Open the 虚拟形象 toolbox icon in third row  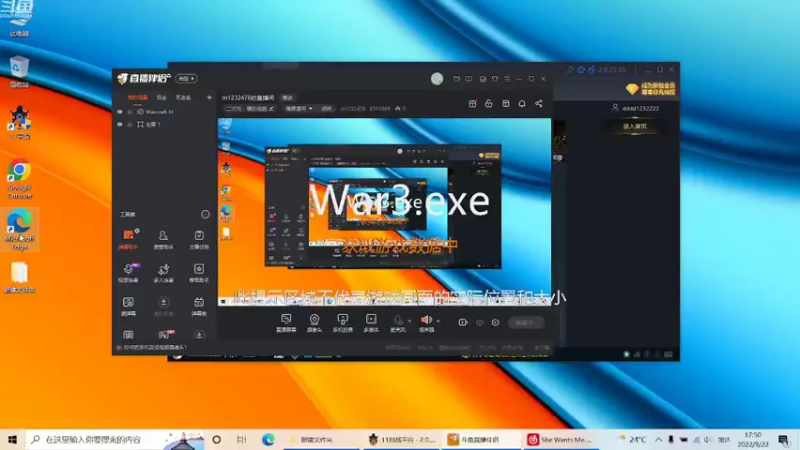[128, 306]
